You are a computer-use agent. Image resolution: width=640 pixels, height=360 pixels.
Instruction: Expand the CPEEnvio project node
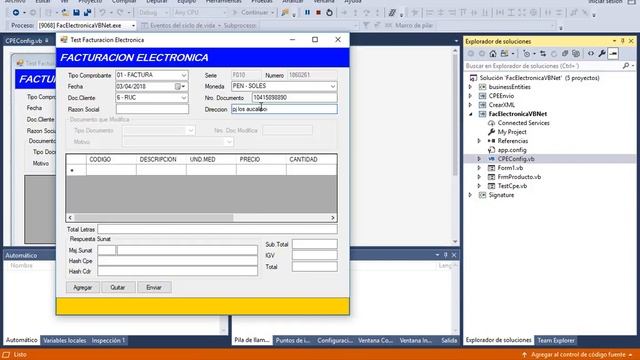[470, 96]
